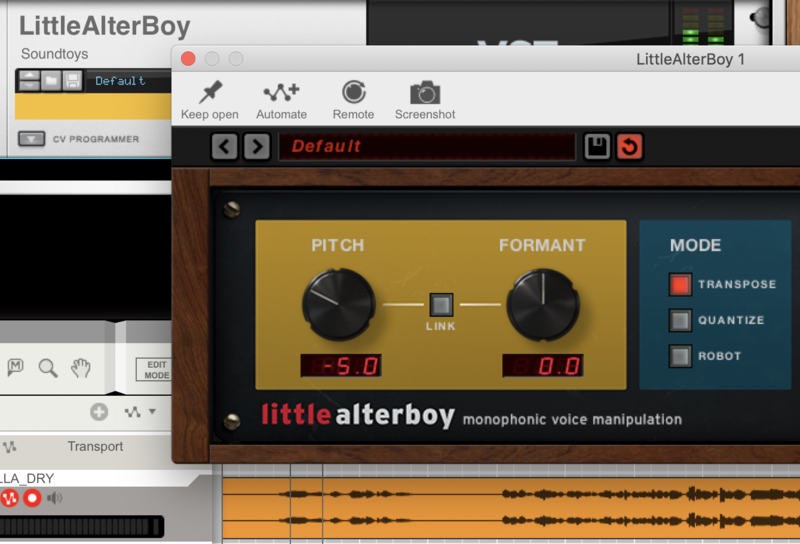Click the Keep open pin icon
This screenshot has width=800, height=544.
[210, 92]
